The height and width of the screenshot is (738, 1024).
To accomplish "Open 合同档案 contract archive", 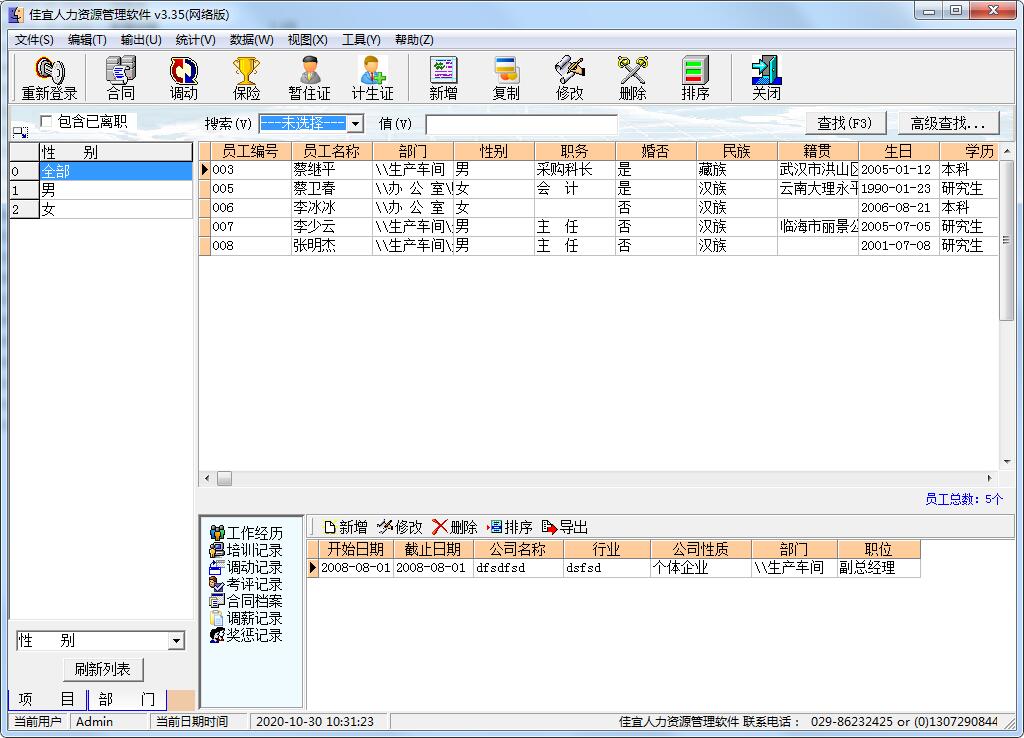I will coord(246,601).
